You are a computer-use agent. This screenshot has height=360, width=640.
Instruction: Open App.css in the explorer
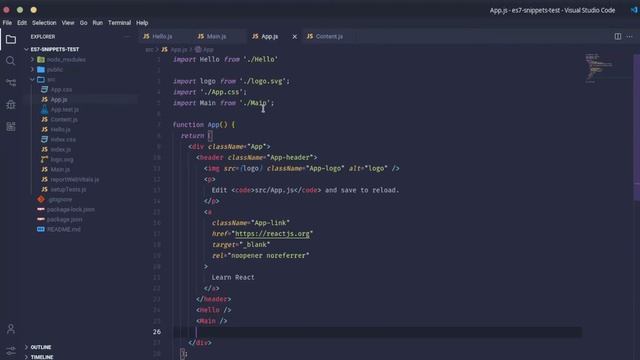click(x=61, y=89)
